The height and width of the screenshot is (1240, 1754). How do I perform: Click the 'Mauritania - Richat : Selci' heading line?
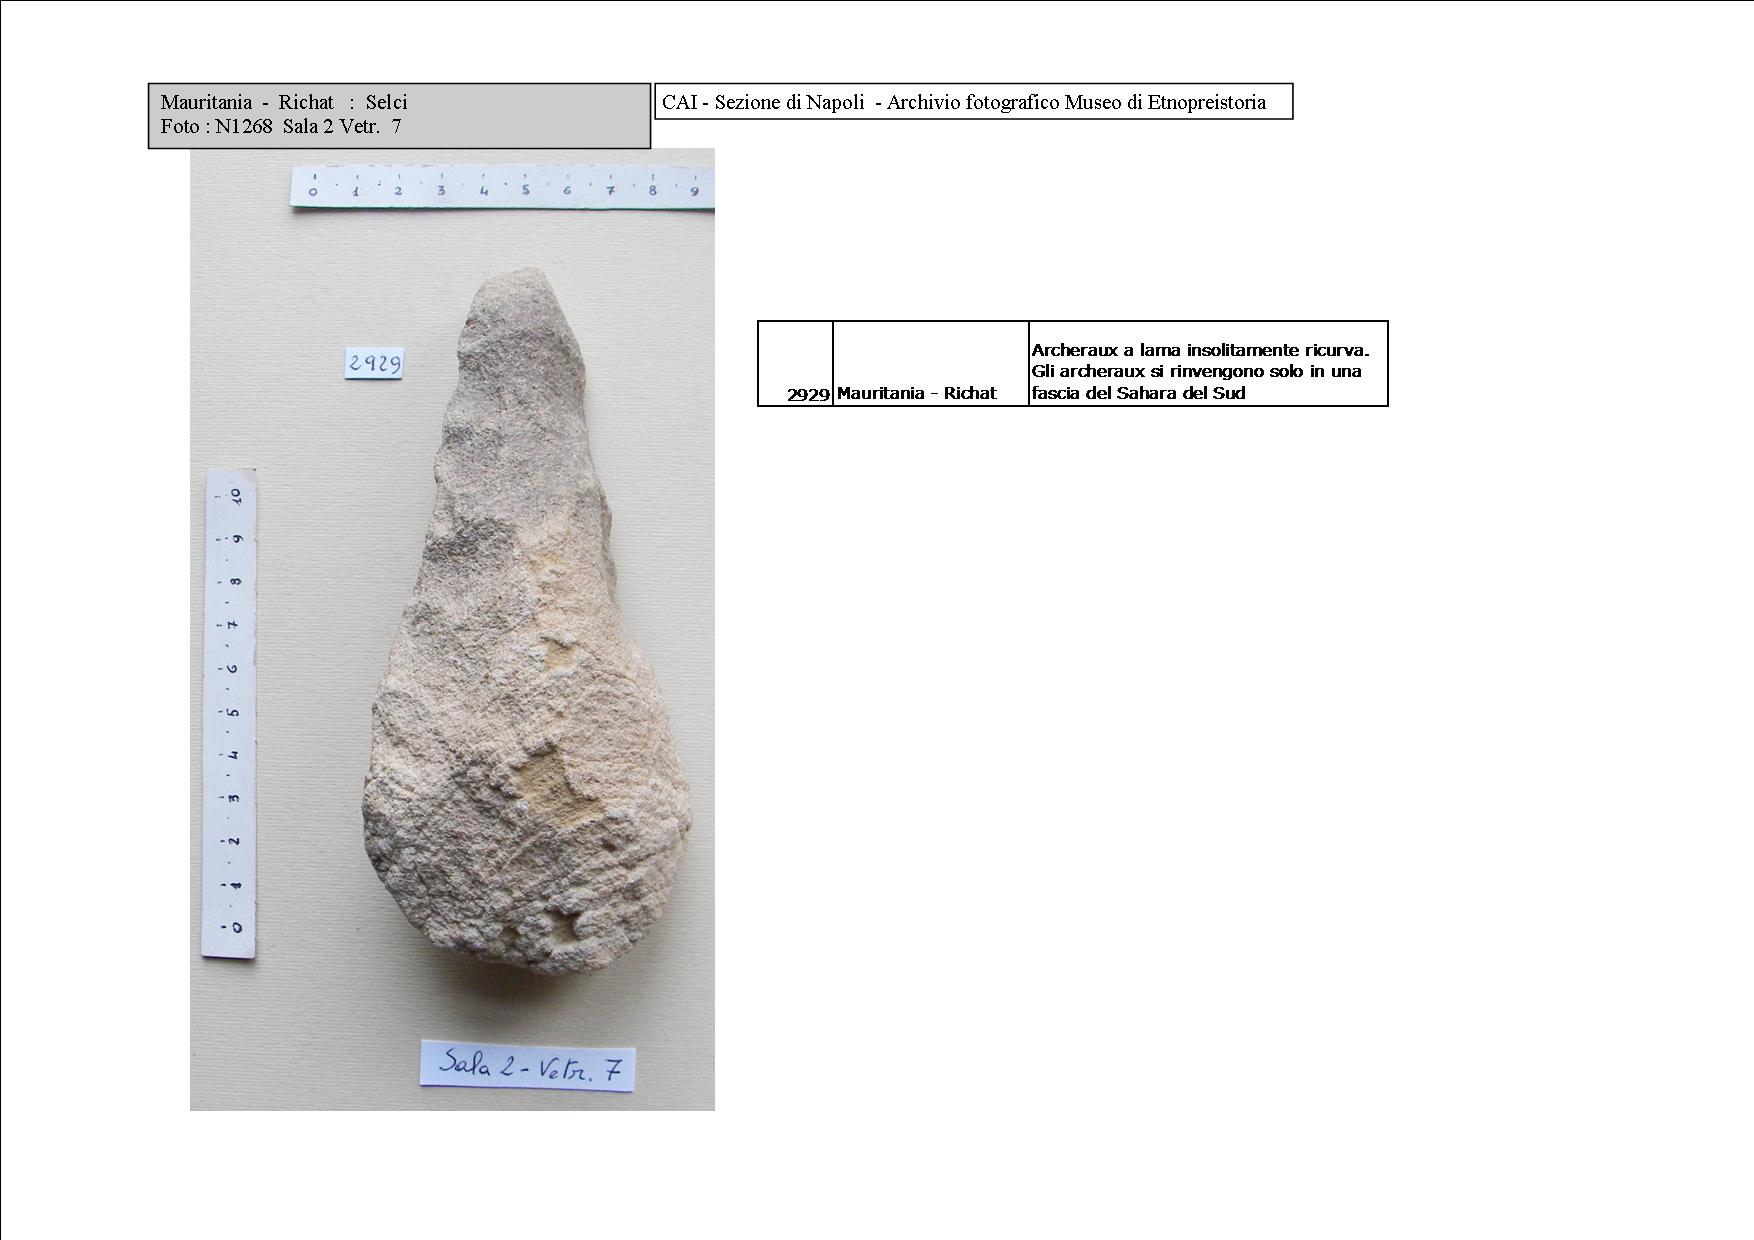tap(283, 102)
